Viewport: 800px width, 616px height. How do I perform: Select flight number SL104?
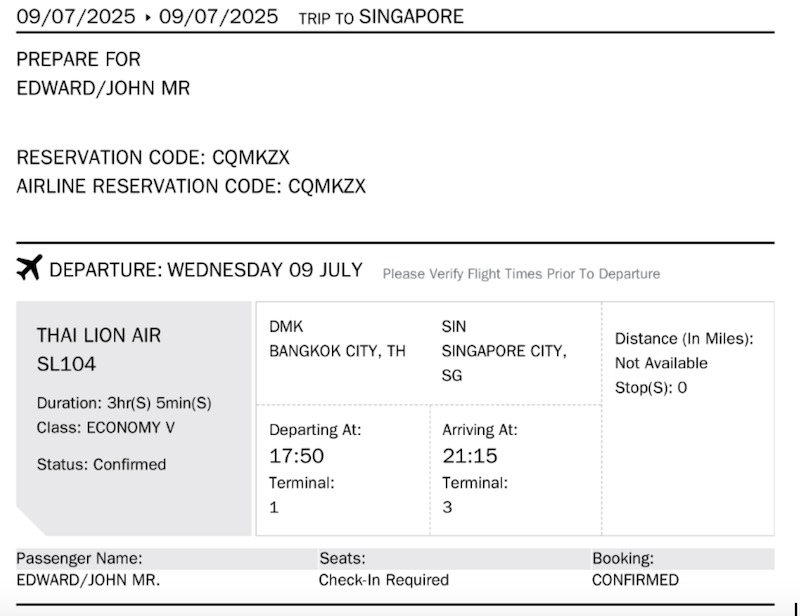click(66, 364)
